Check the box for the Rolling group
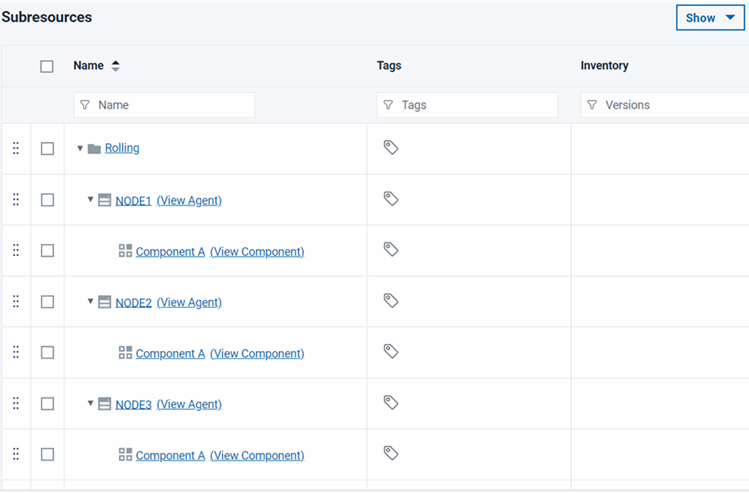 tap(47, 149)
